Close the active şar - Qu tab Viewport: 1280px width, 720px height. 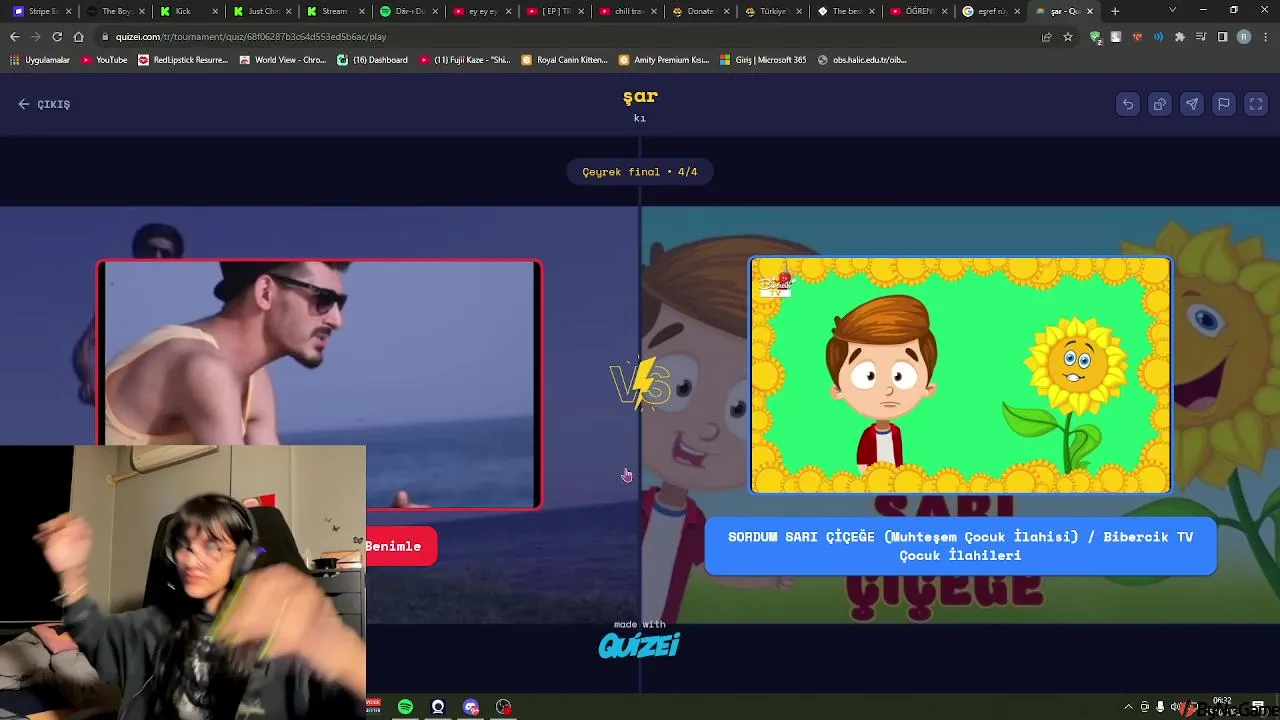click(1090, 11)
